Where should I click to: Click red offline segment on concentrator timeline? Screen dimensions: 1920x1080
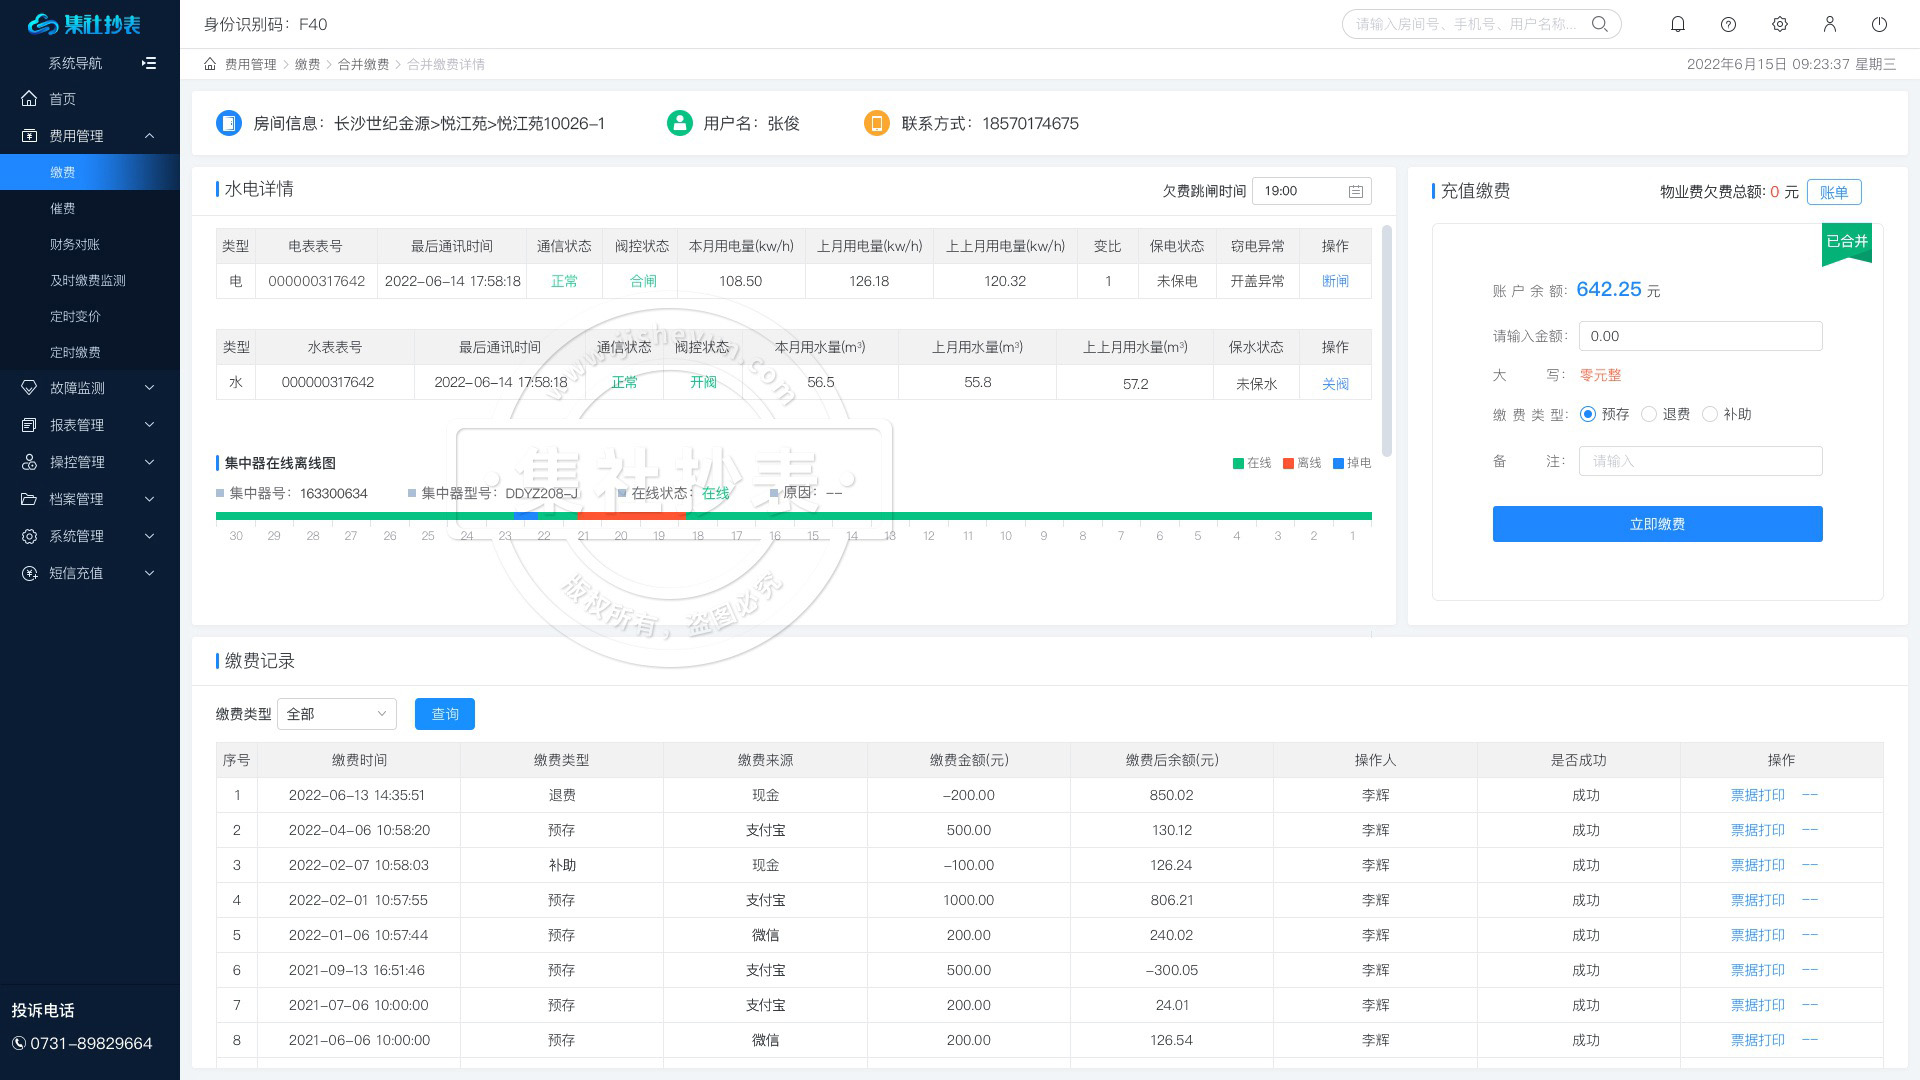point(630,516)
